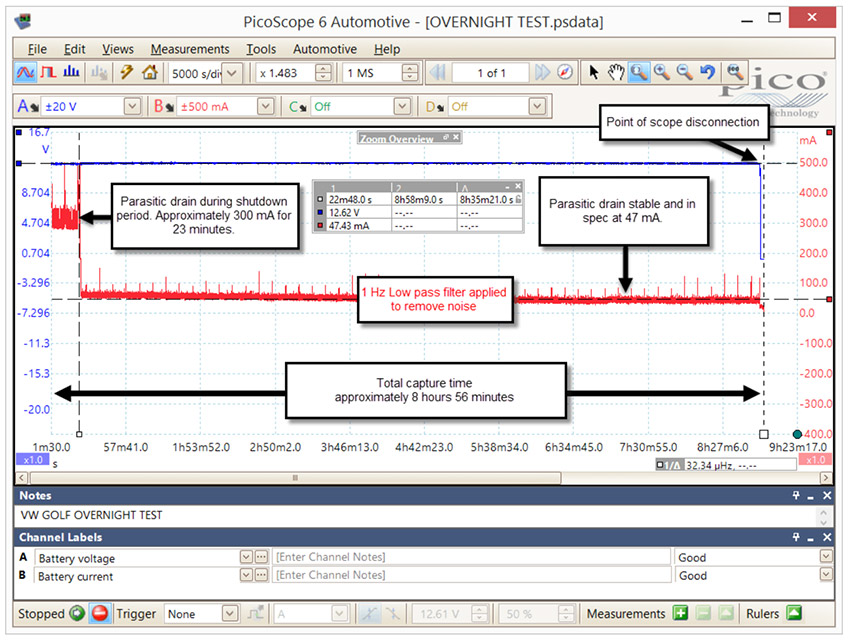Go to previous buffer waveform
The width and height of the screenshot is (850, 641).
tap(437, 73)
